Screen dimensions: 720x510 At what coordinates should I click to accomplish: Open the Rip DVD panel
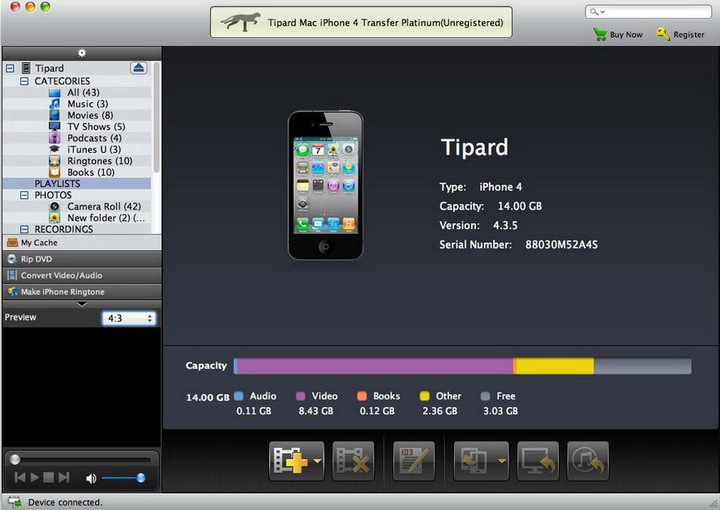coord(82,259)
